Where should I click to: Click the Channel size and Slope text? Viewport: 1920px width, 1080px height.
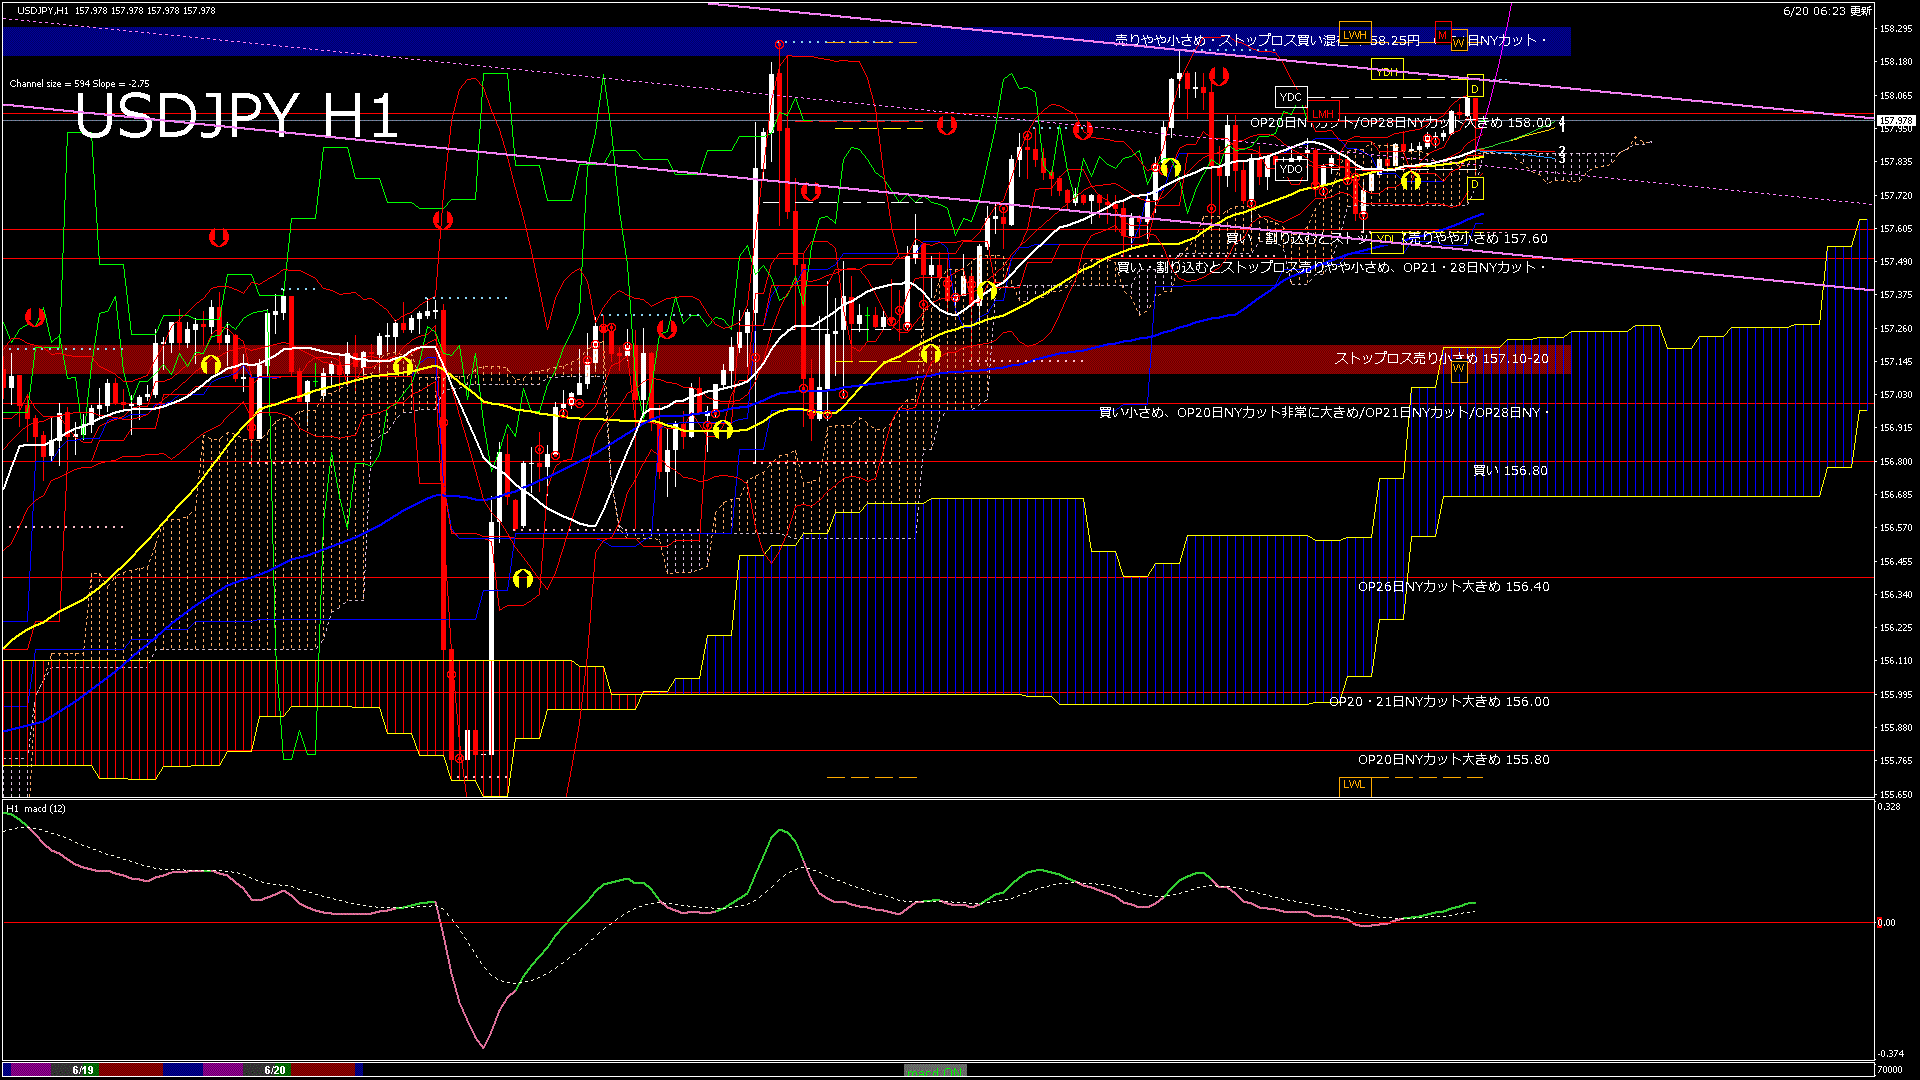tap(79, 84)
